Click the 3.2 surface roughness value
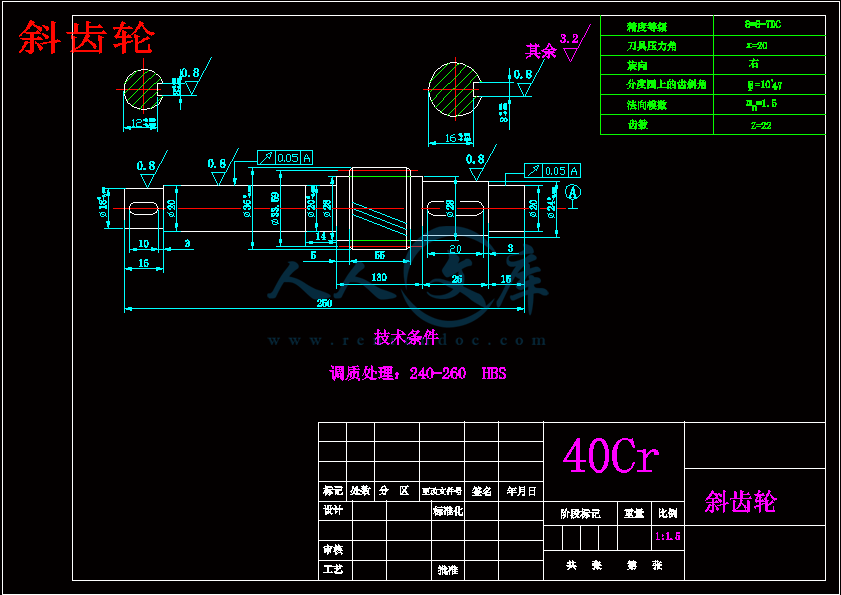 coord(569,39)
